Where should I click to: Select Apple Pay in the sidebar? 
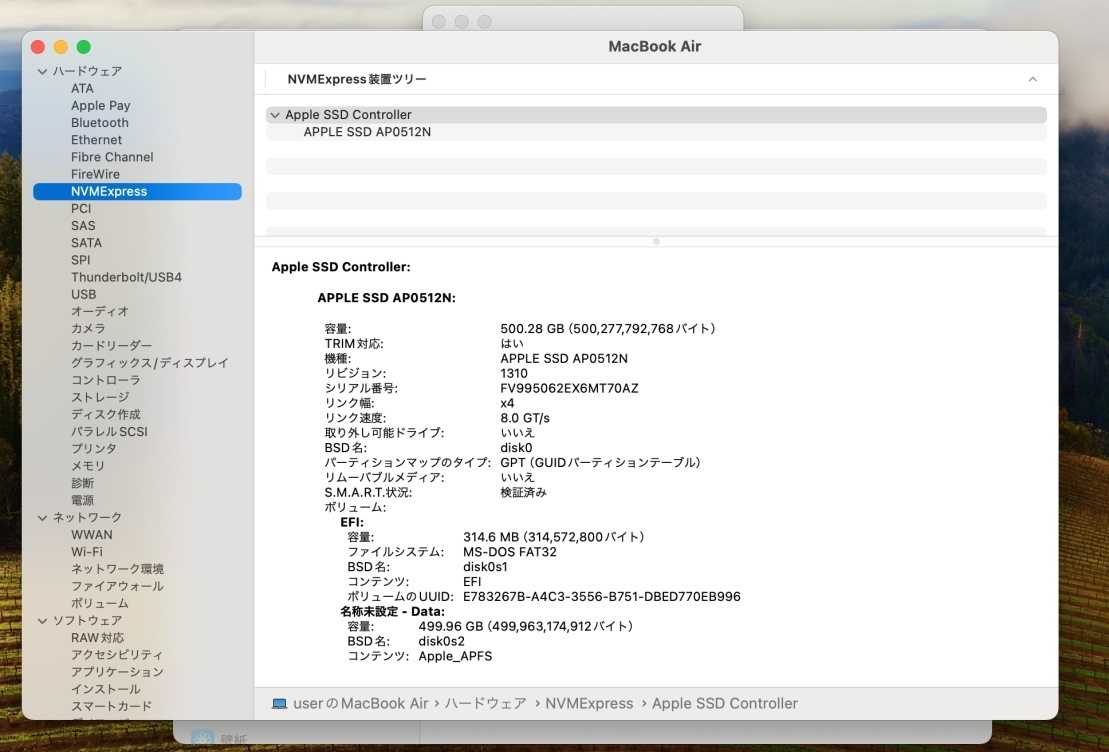click(100, 105)
